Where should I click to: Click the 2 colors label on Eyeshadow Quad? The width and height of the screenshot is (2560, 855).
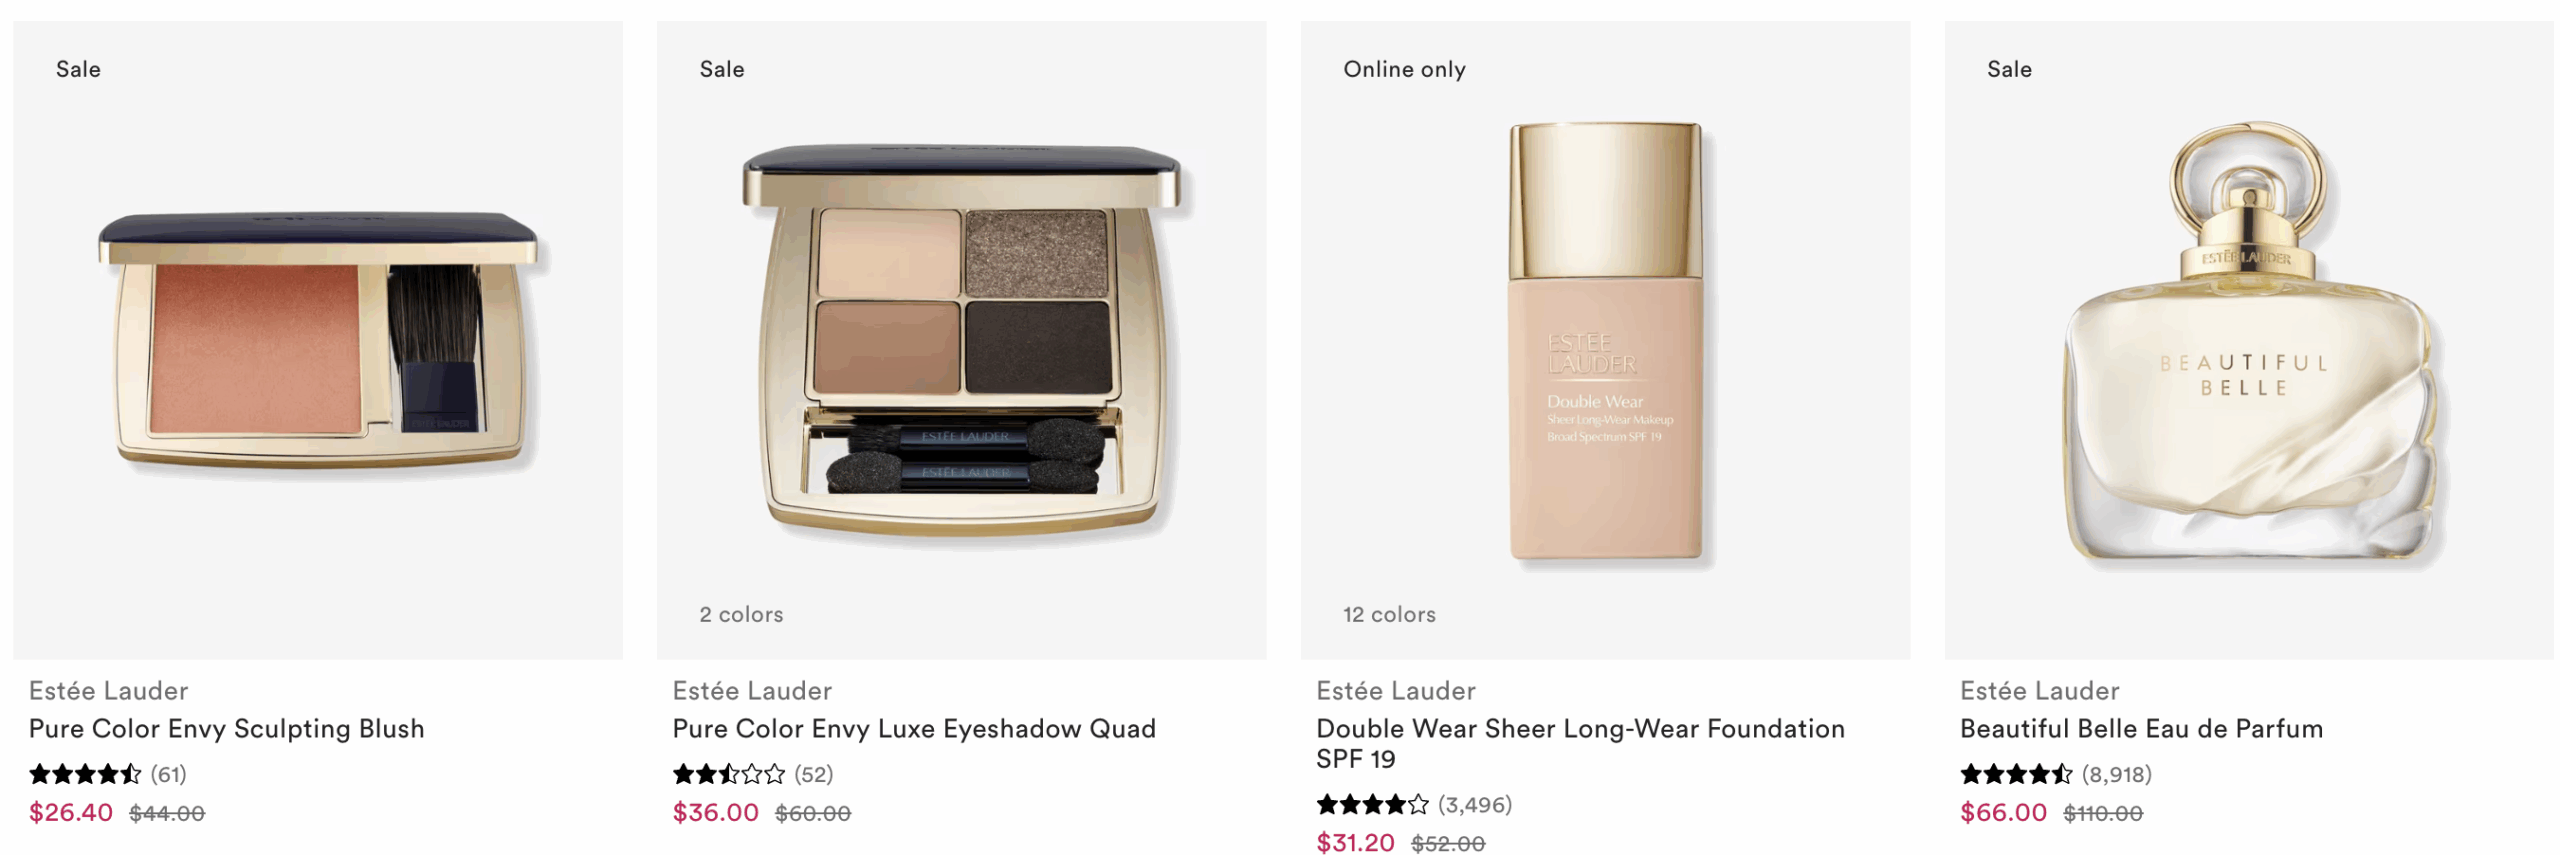[x=741, y=614]
